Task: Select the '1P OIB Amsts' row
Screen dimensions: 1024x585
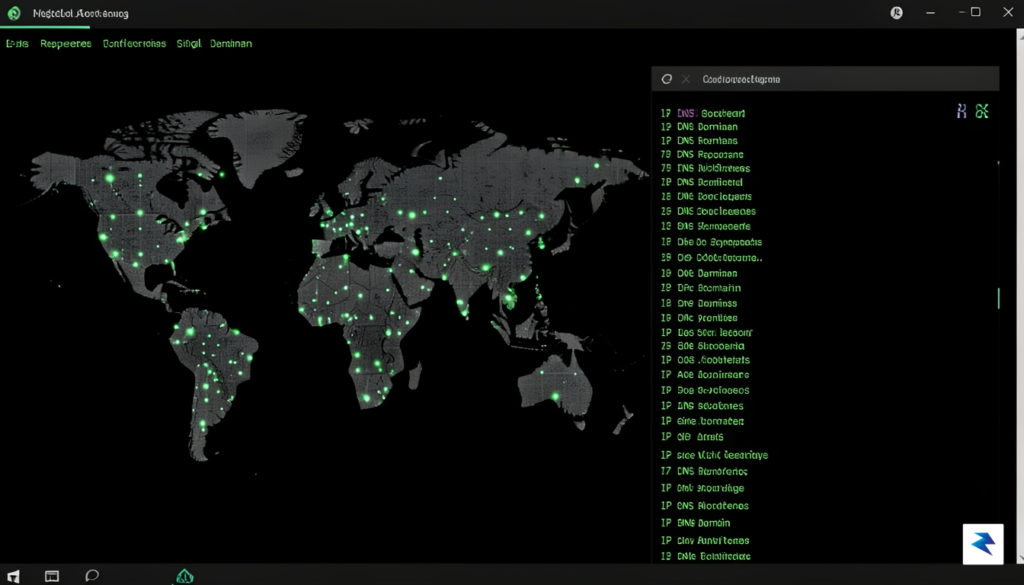Action: (692, 437)
